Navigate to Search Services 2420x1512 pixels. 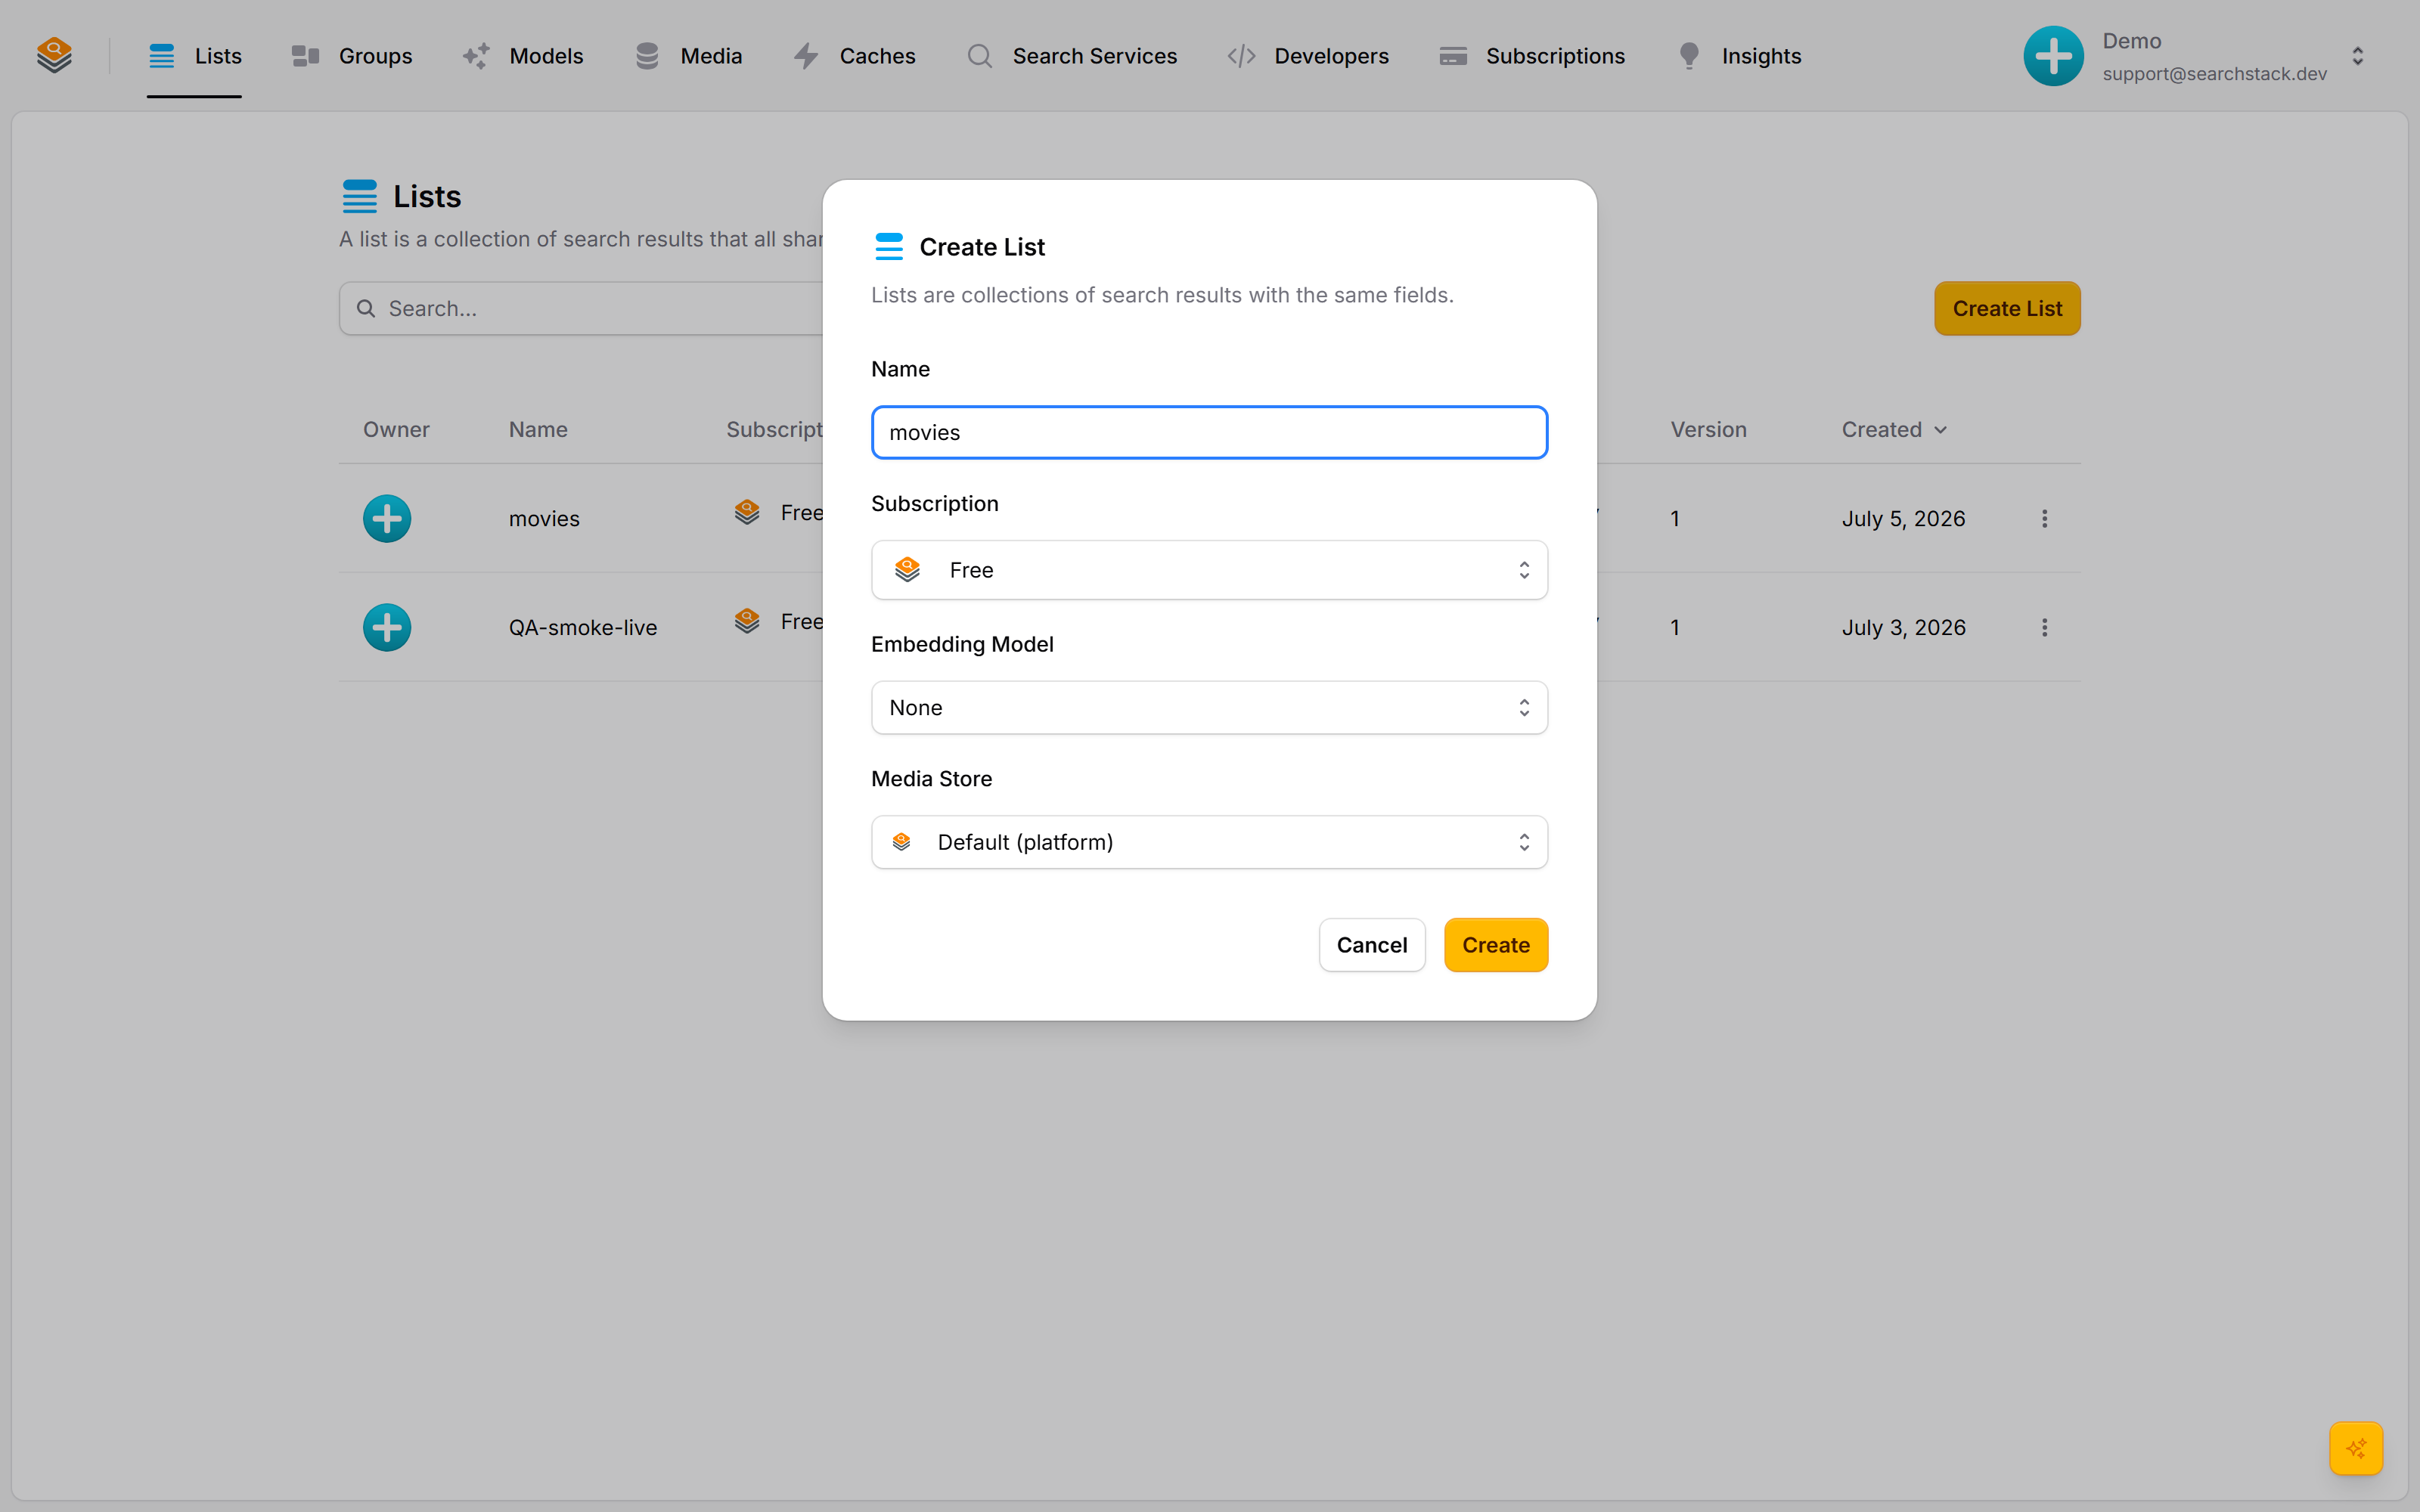click(1071, 56)
